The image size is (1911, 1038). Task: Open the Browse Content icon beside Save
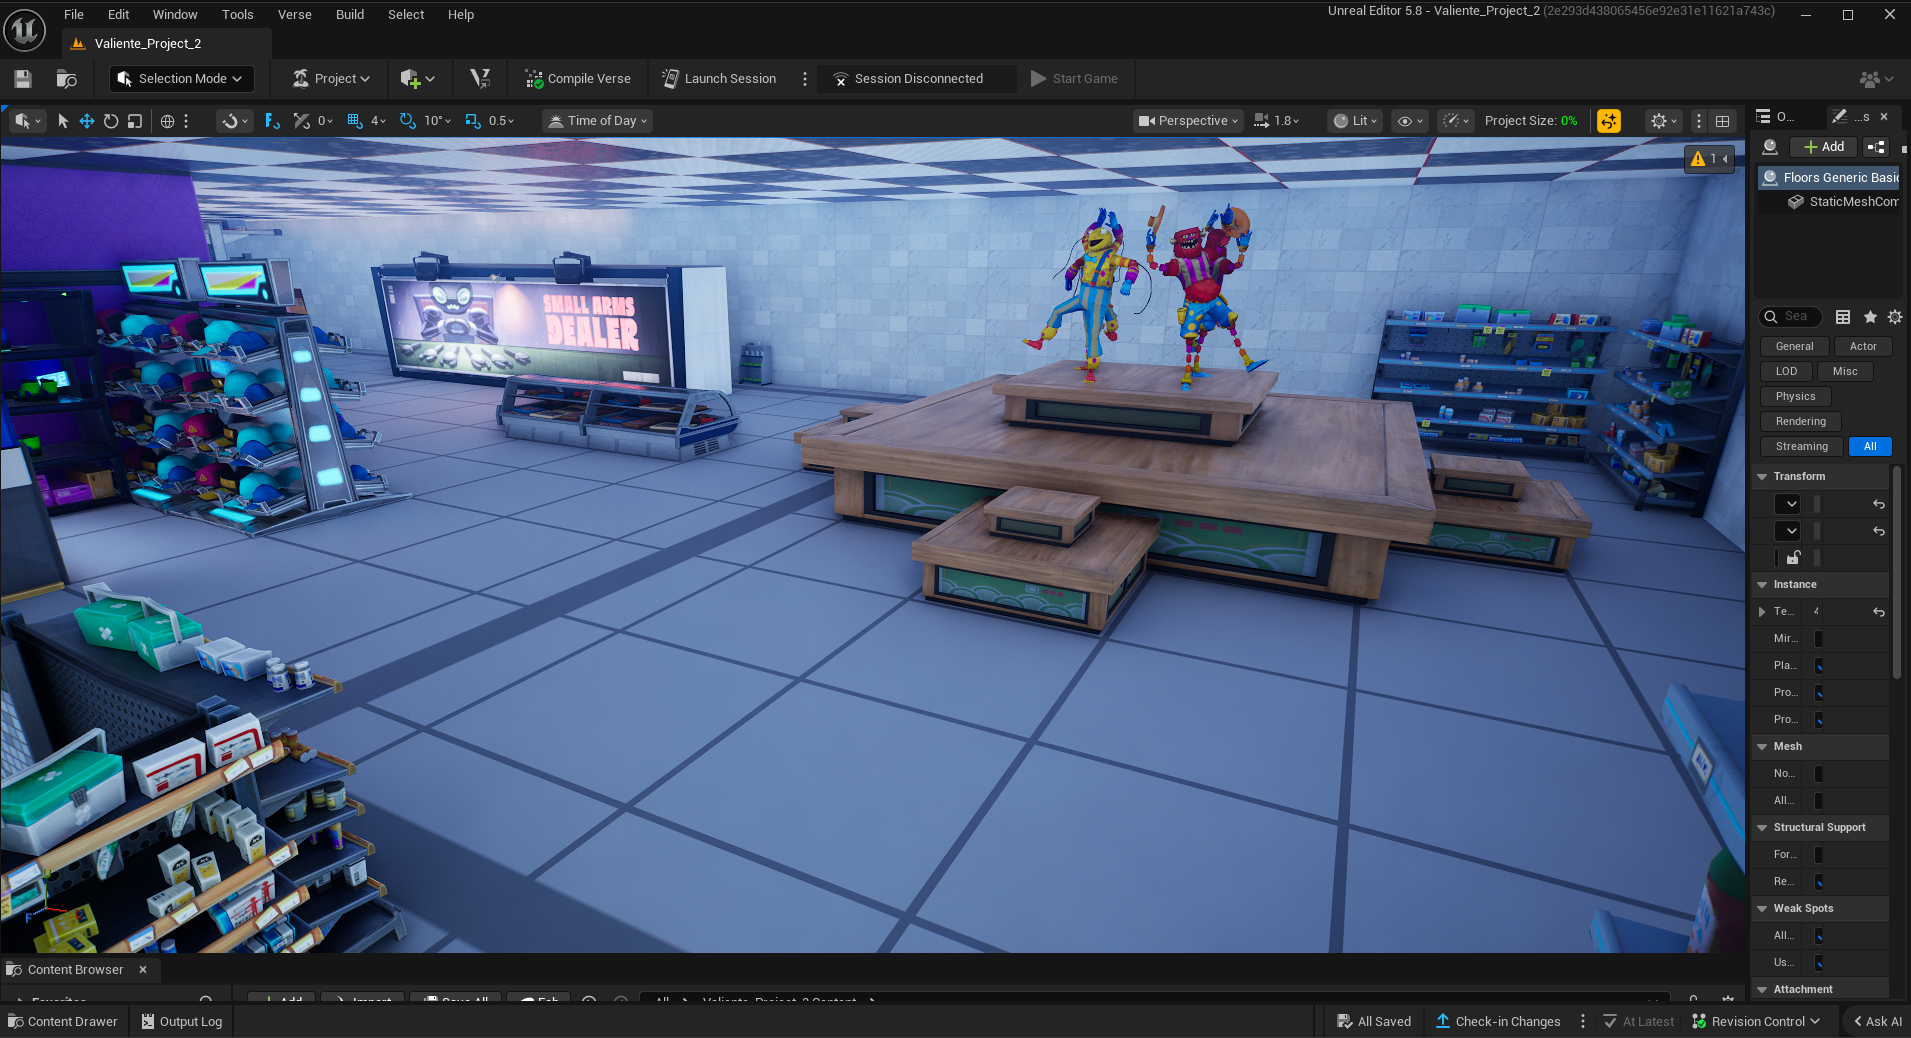[67, 79]
